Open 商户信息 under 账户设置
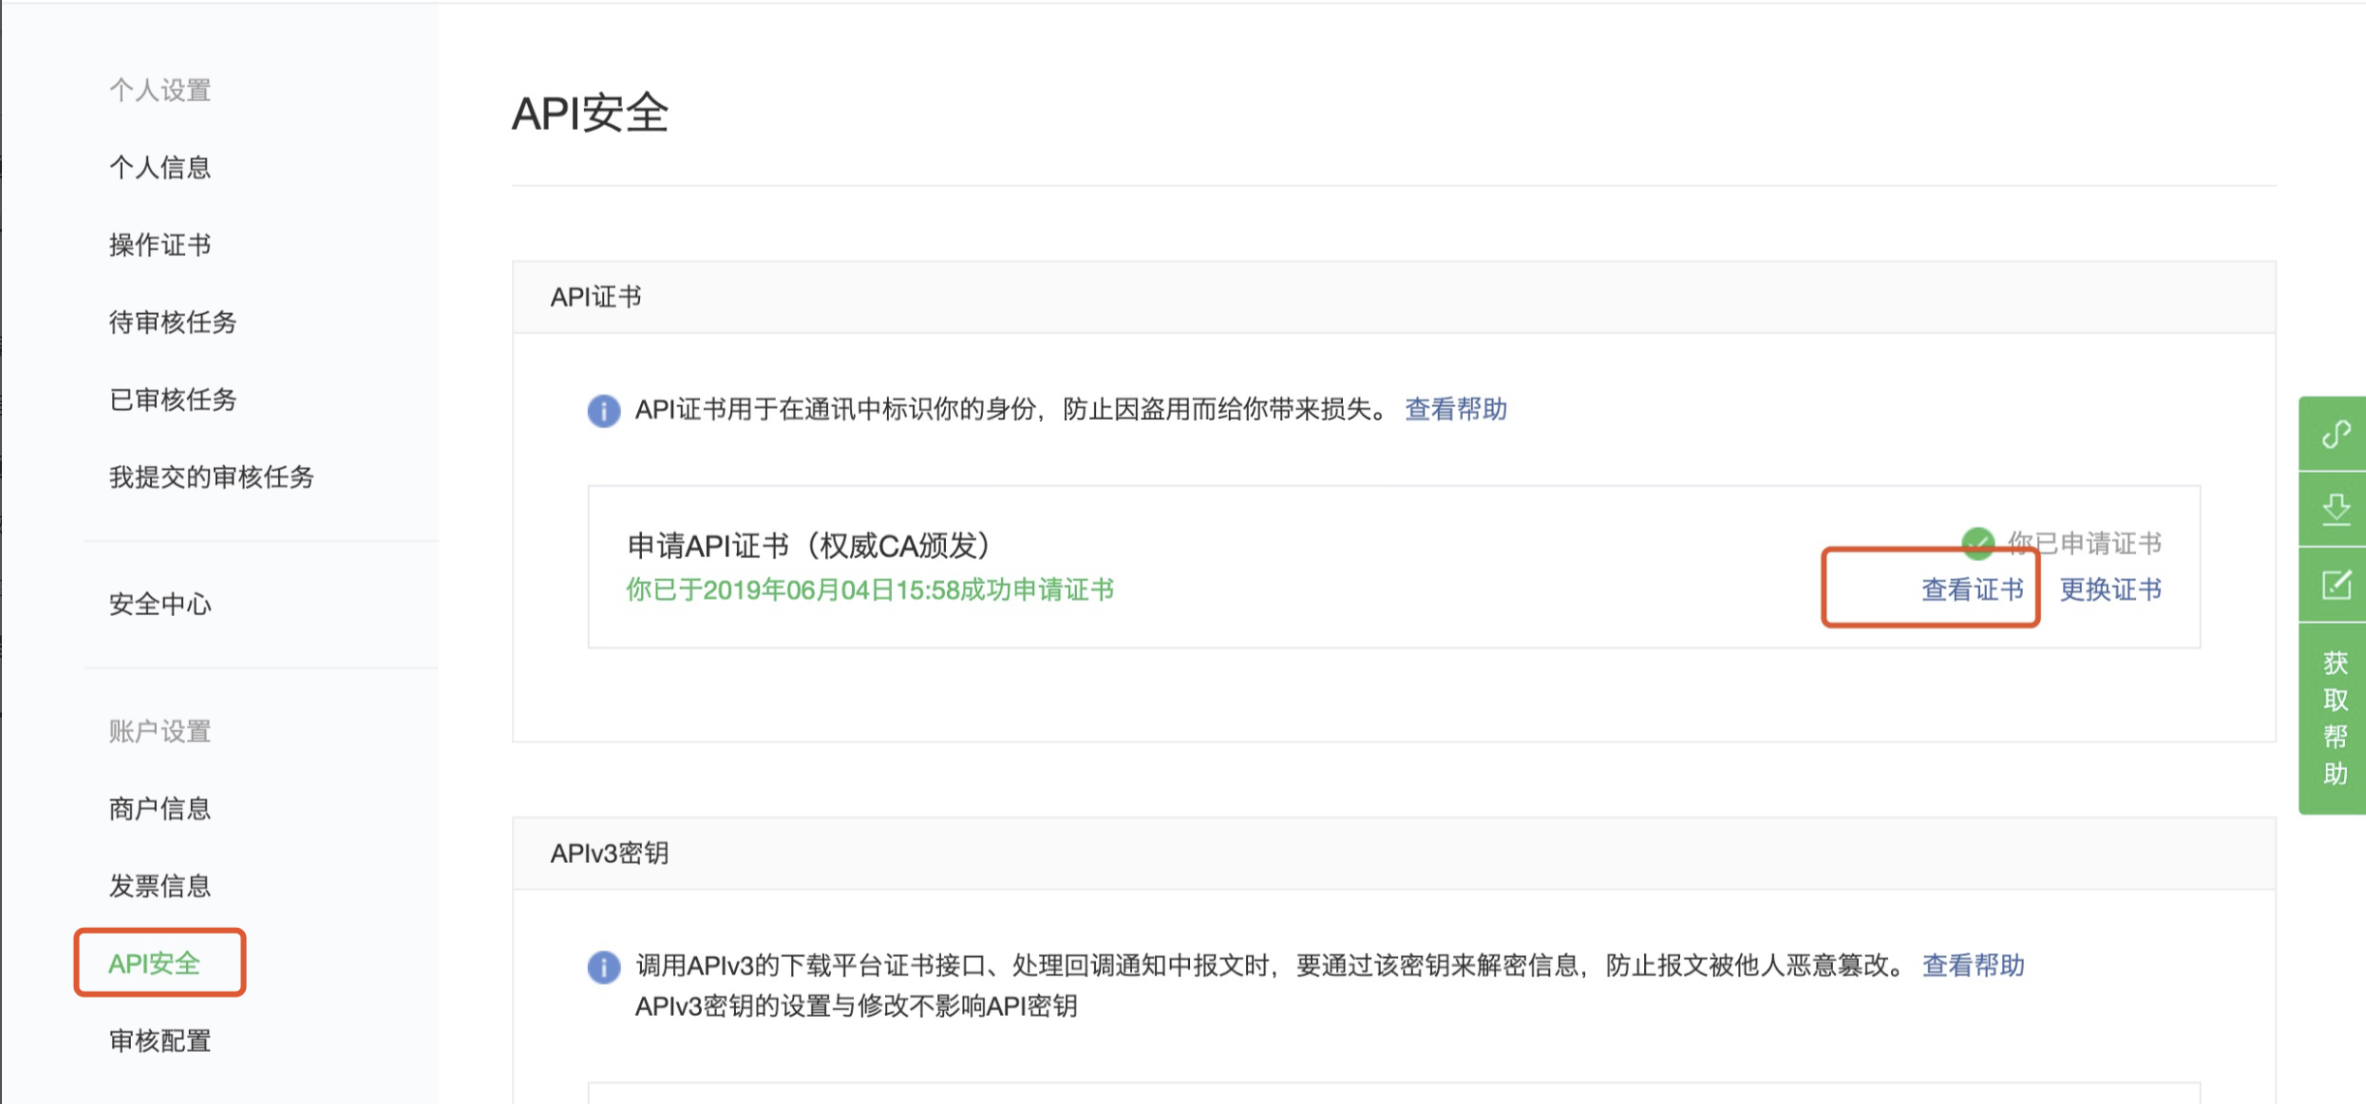 point(160,808)
